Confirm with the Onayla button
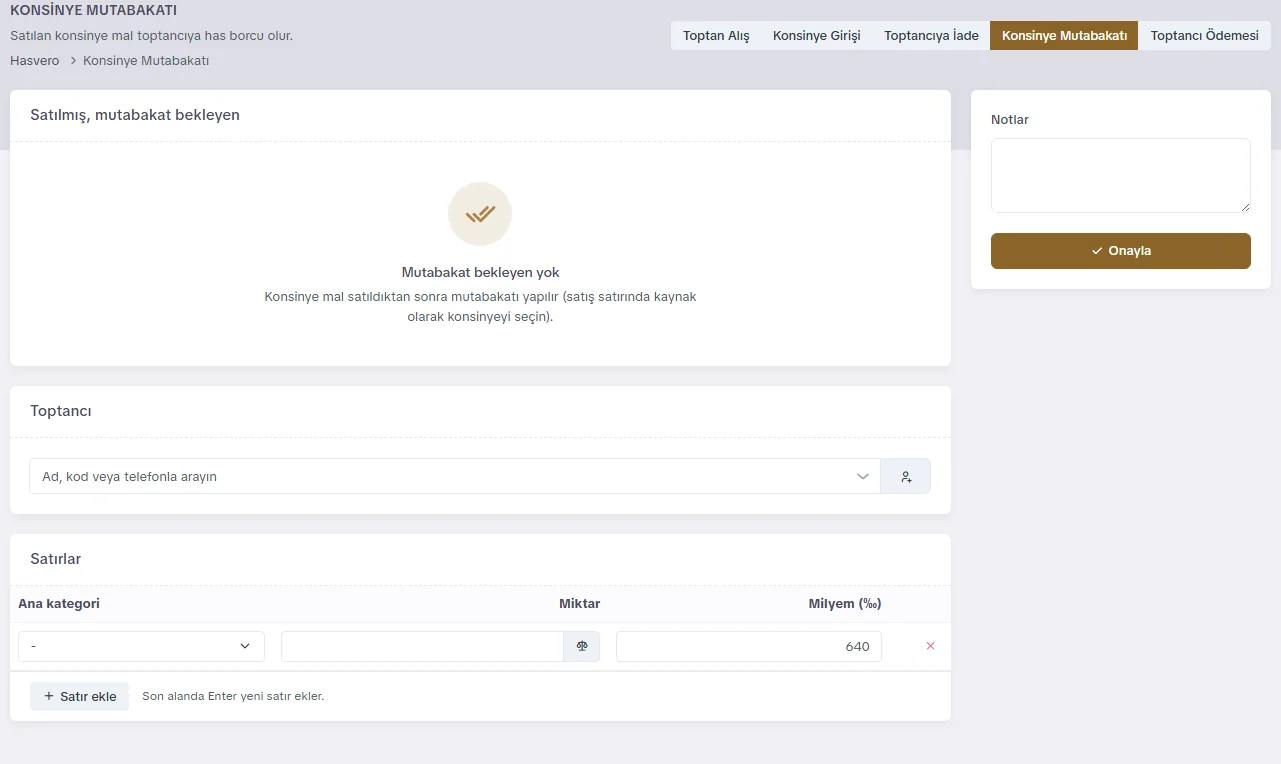Viewport: 1281px width, 764px height. pyautogui.click(x=1121, y=251)
